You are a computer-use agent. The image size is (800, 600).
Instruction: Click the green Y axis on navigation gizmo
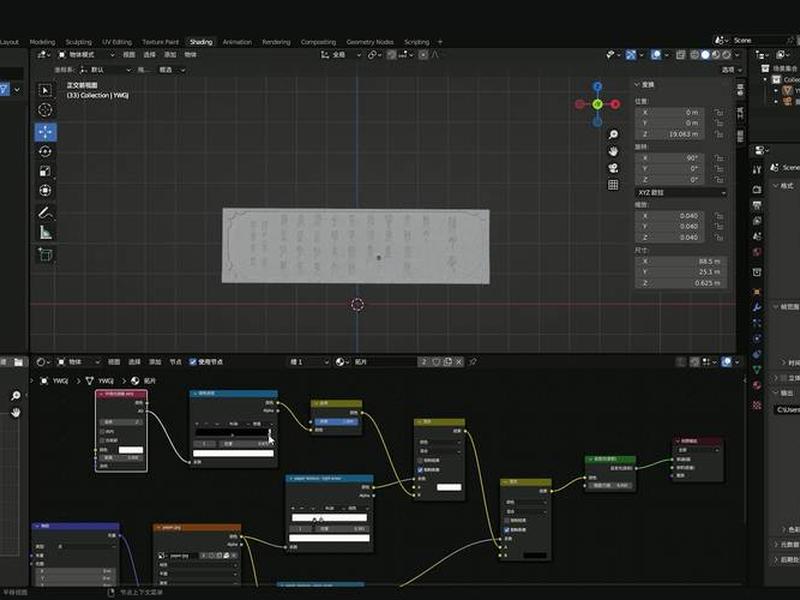[x=597, y=104]
